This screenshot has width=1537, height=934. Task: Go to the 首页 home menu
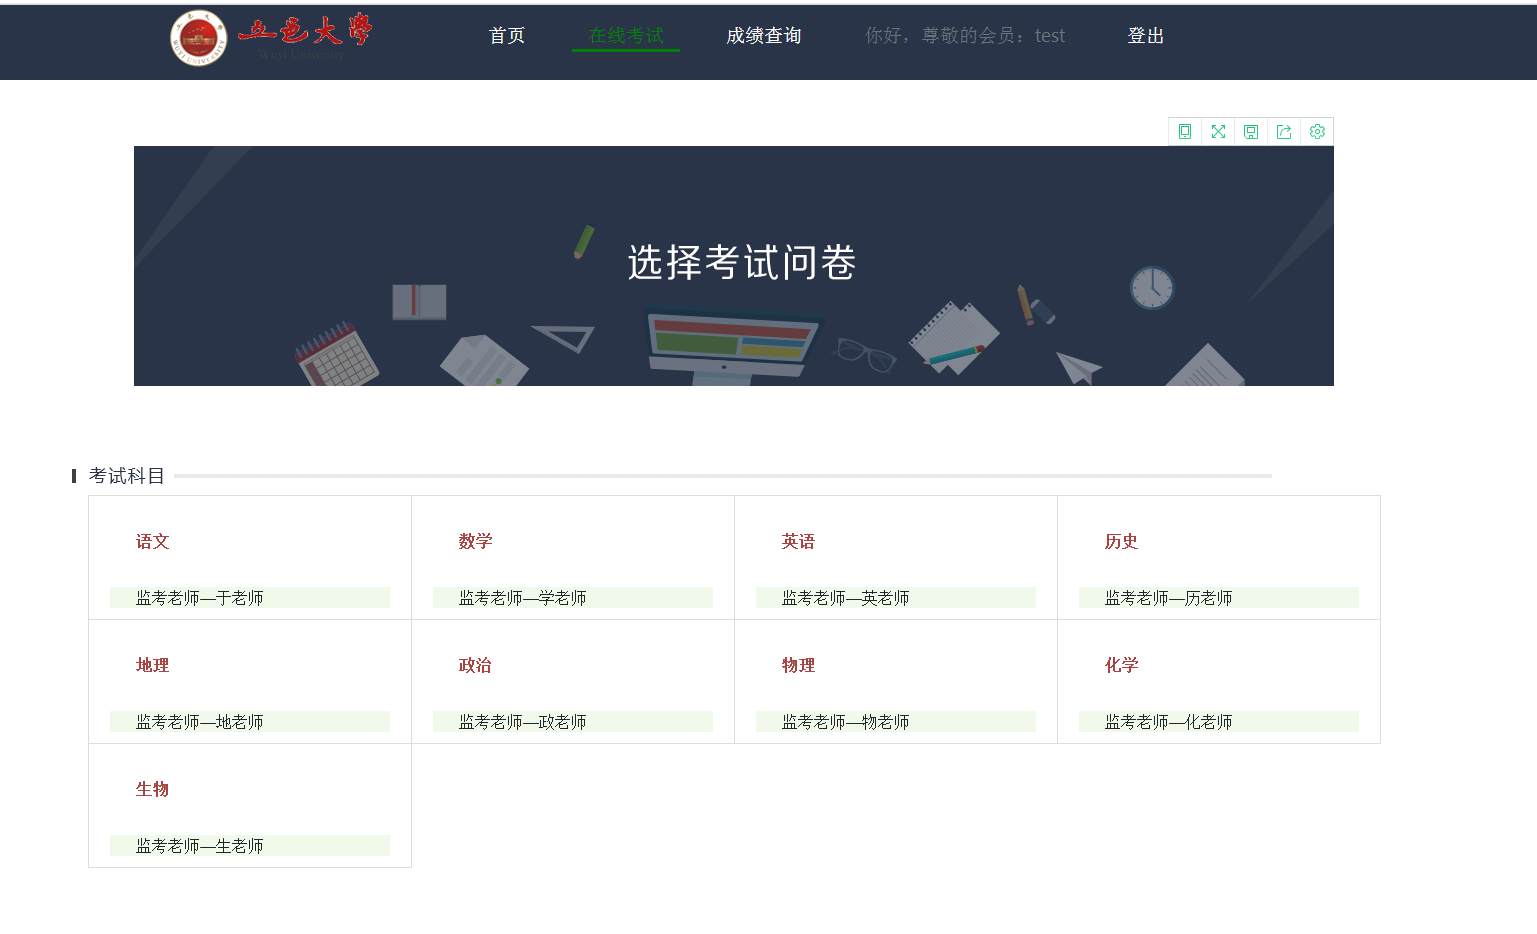[507, 36]
